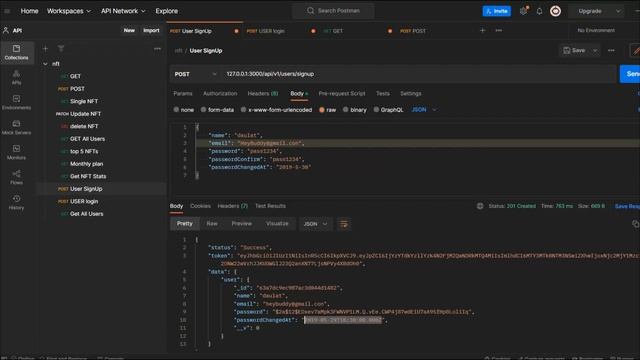Viewport: 640px width, 360px height.
Task: Open the collections panel three-dot options
Action: [x=157, y=49]
